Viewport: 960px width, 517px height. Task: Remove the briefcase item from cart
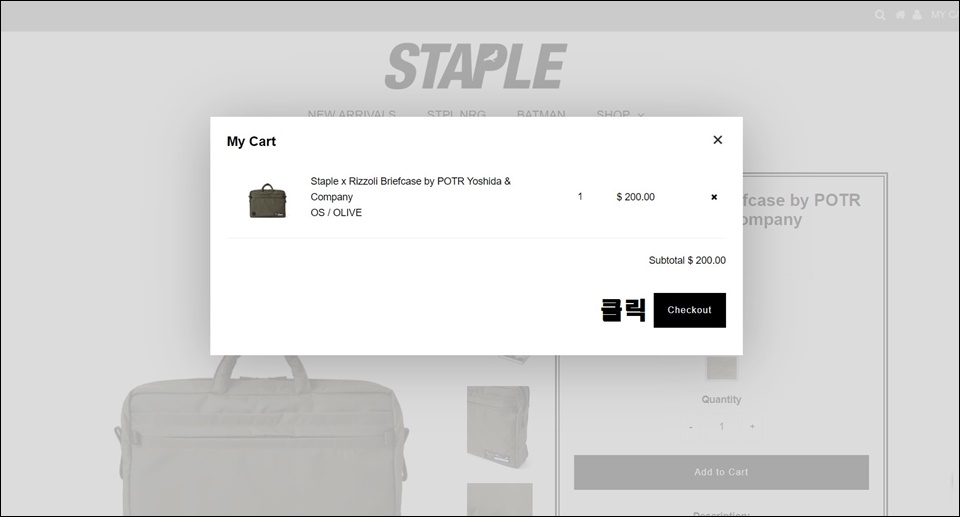[714, 197]
